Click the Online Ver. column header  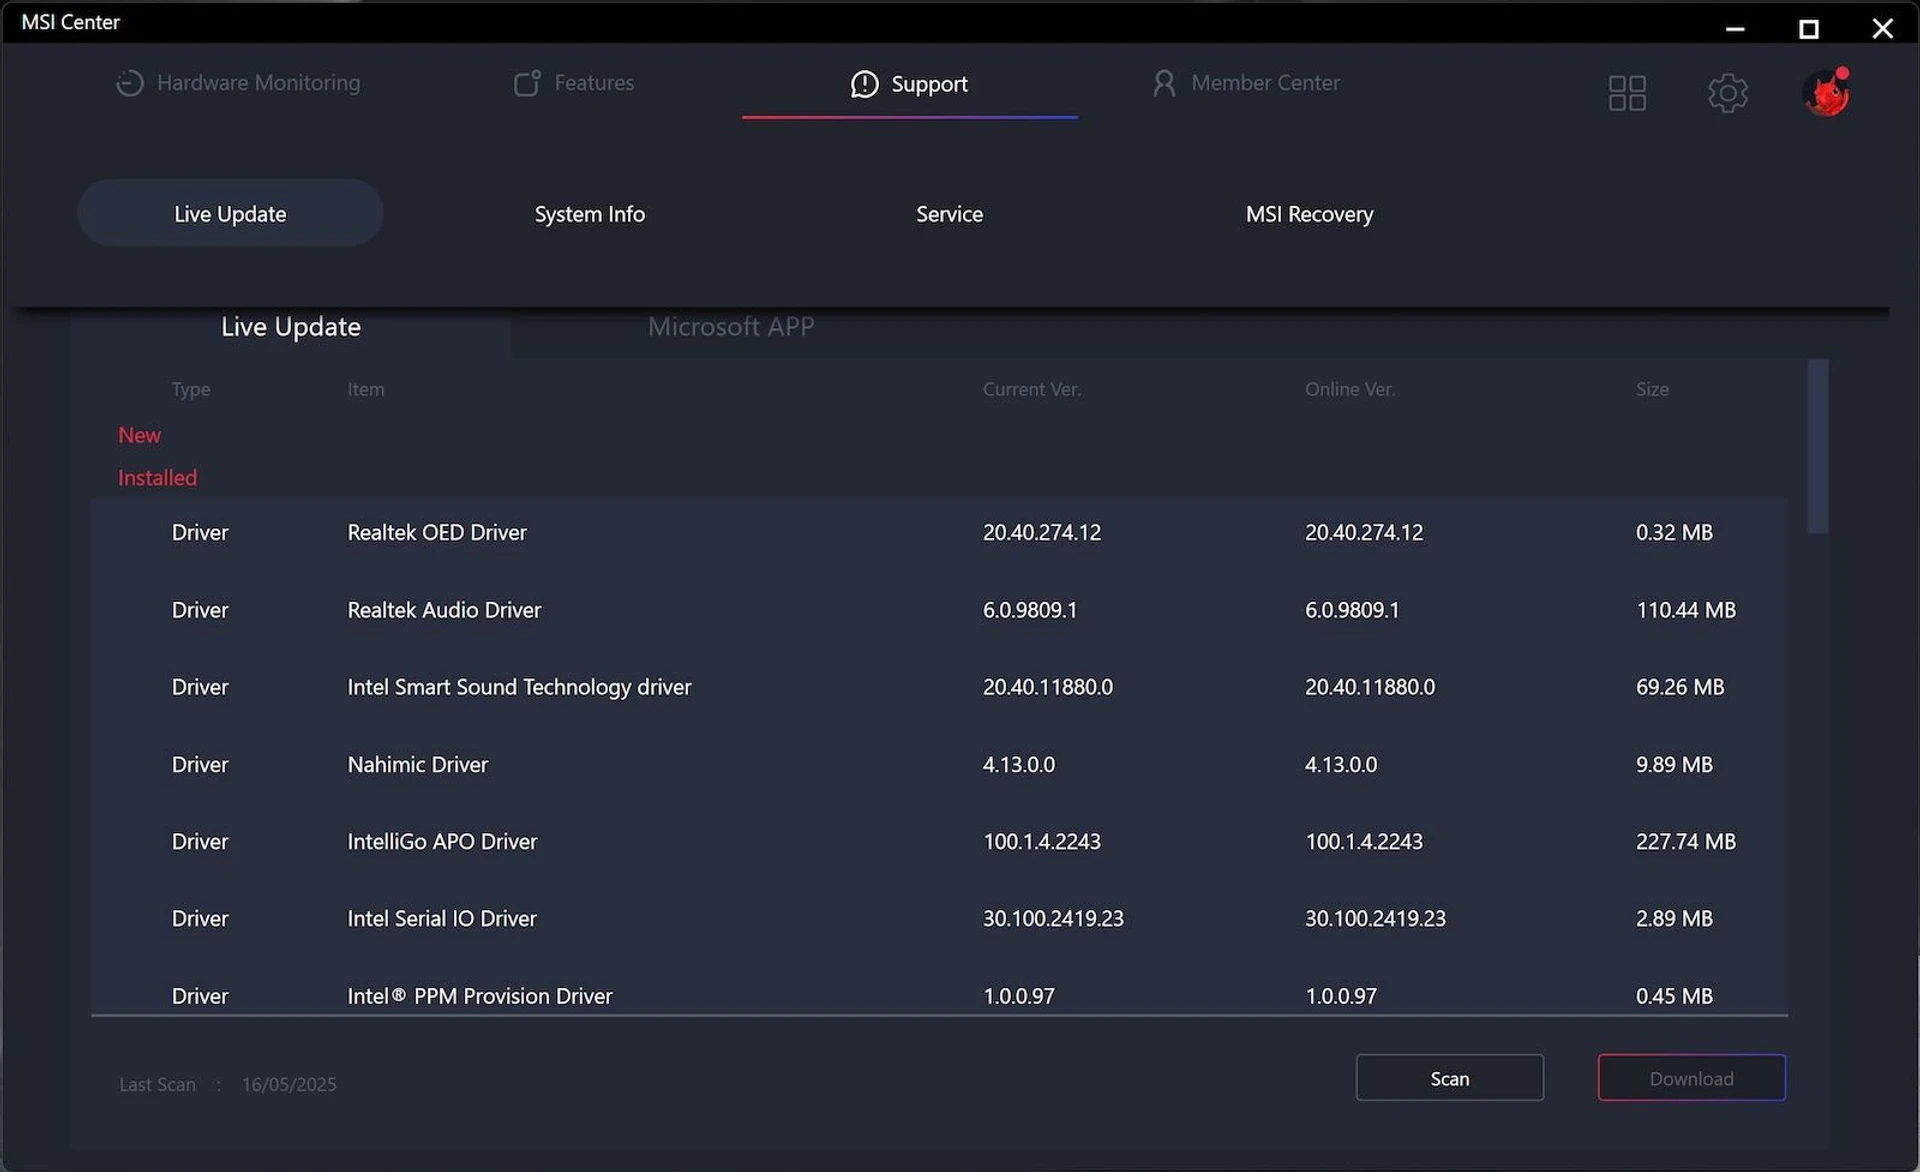click(x=1349, y=389)
